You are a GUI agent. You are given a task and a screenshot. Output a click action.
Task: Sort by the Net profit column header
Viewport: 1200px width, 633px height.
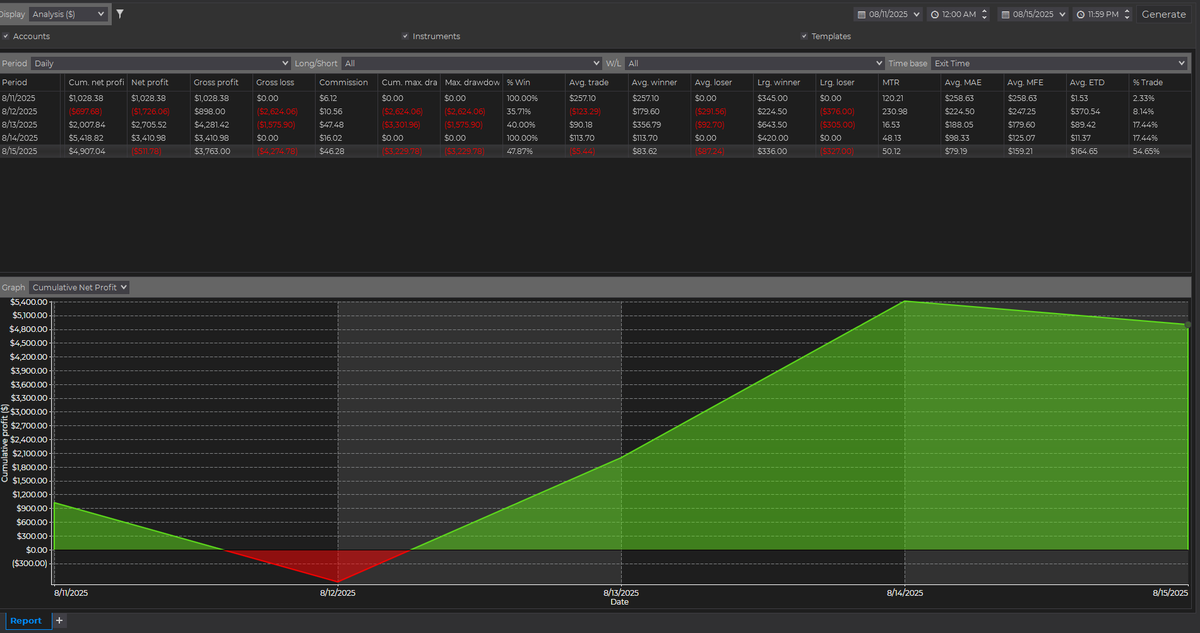tap(158, 82)
